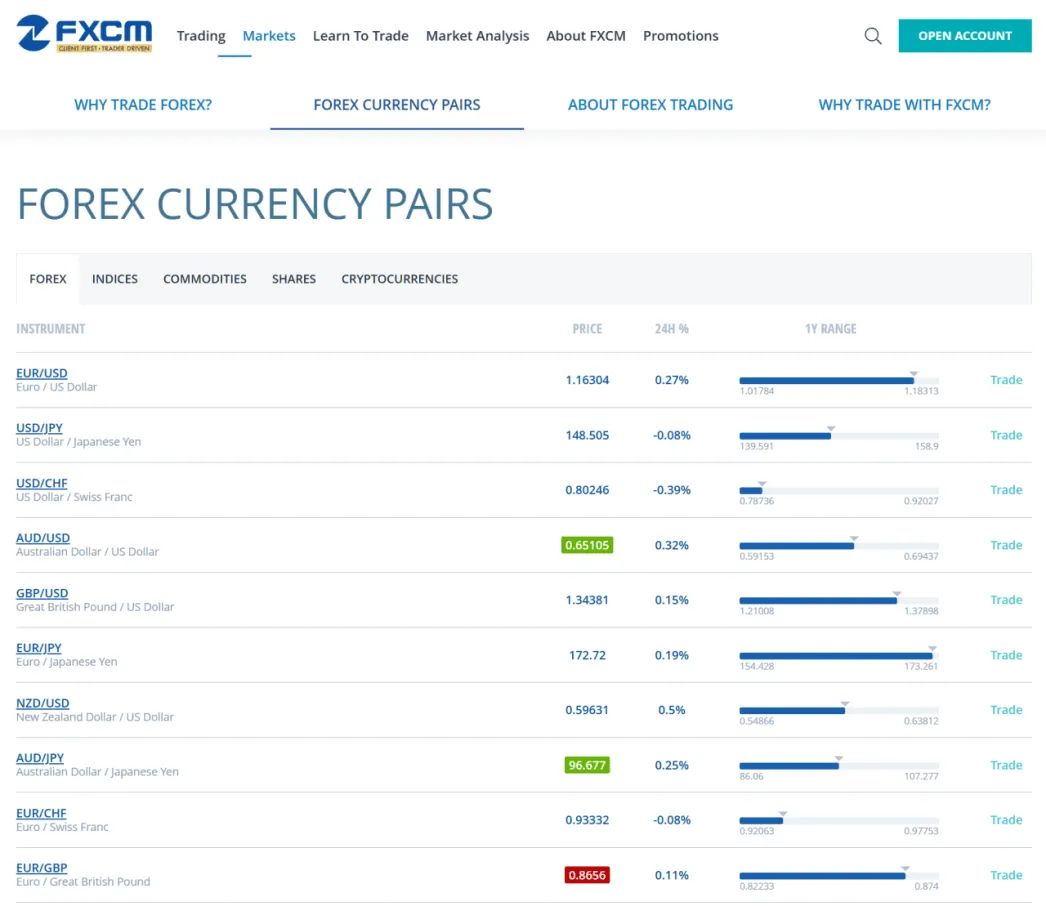
Task: Open the AUD/JPY instrument link
Action: coord(40,758)
